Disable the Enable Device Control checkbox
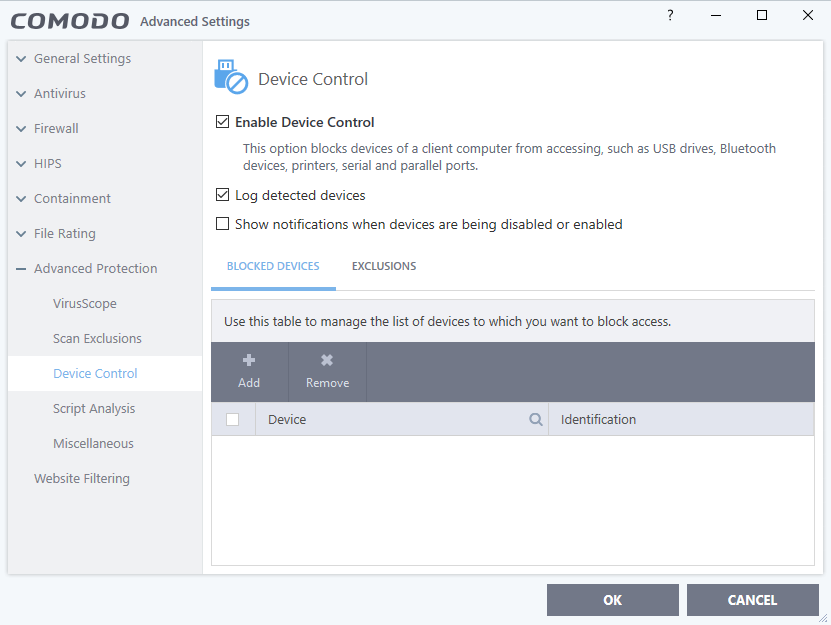The height and width of the screenshot is (625, 831). [x=223, y=122]
